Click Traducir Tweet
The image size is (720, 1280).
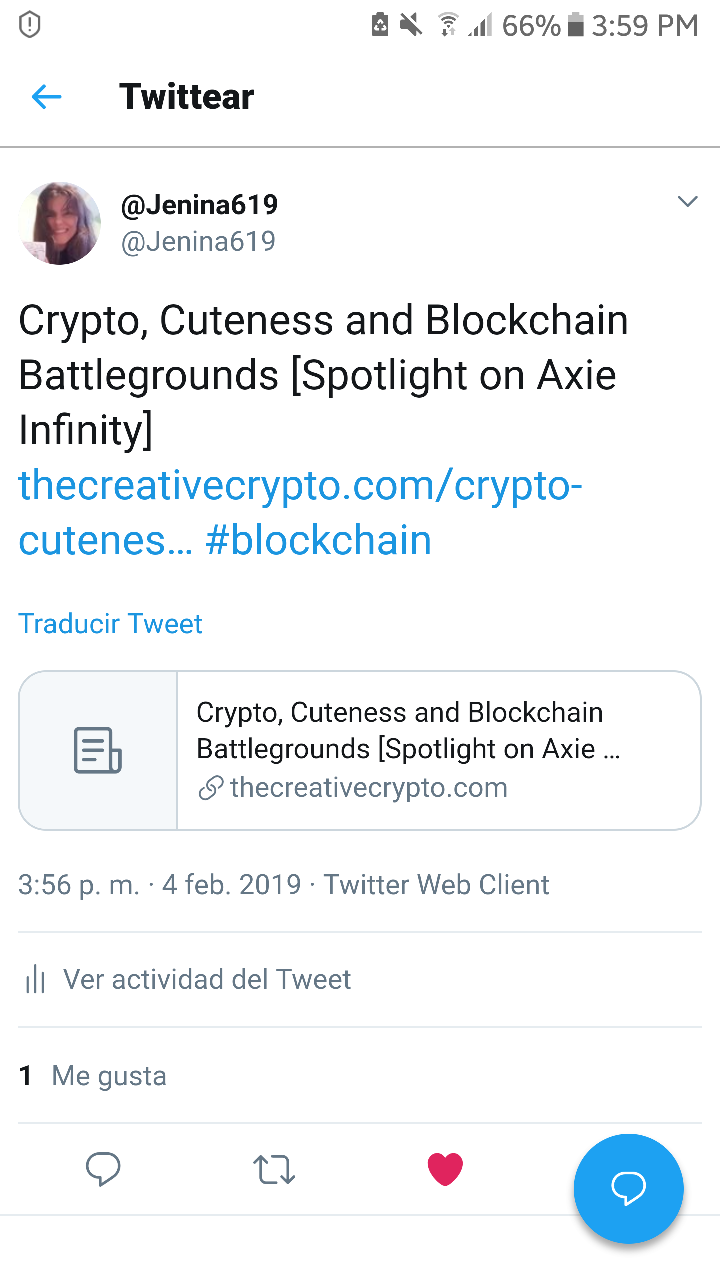[110, 624]
